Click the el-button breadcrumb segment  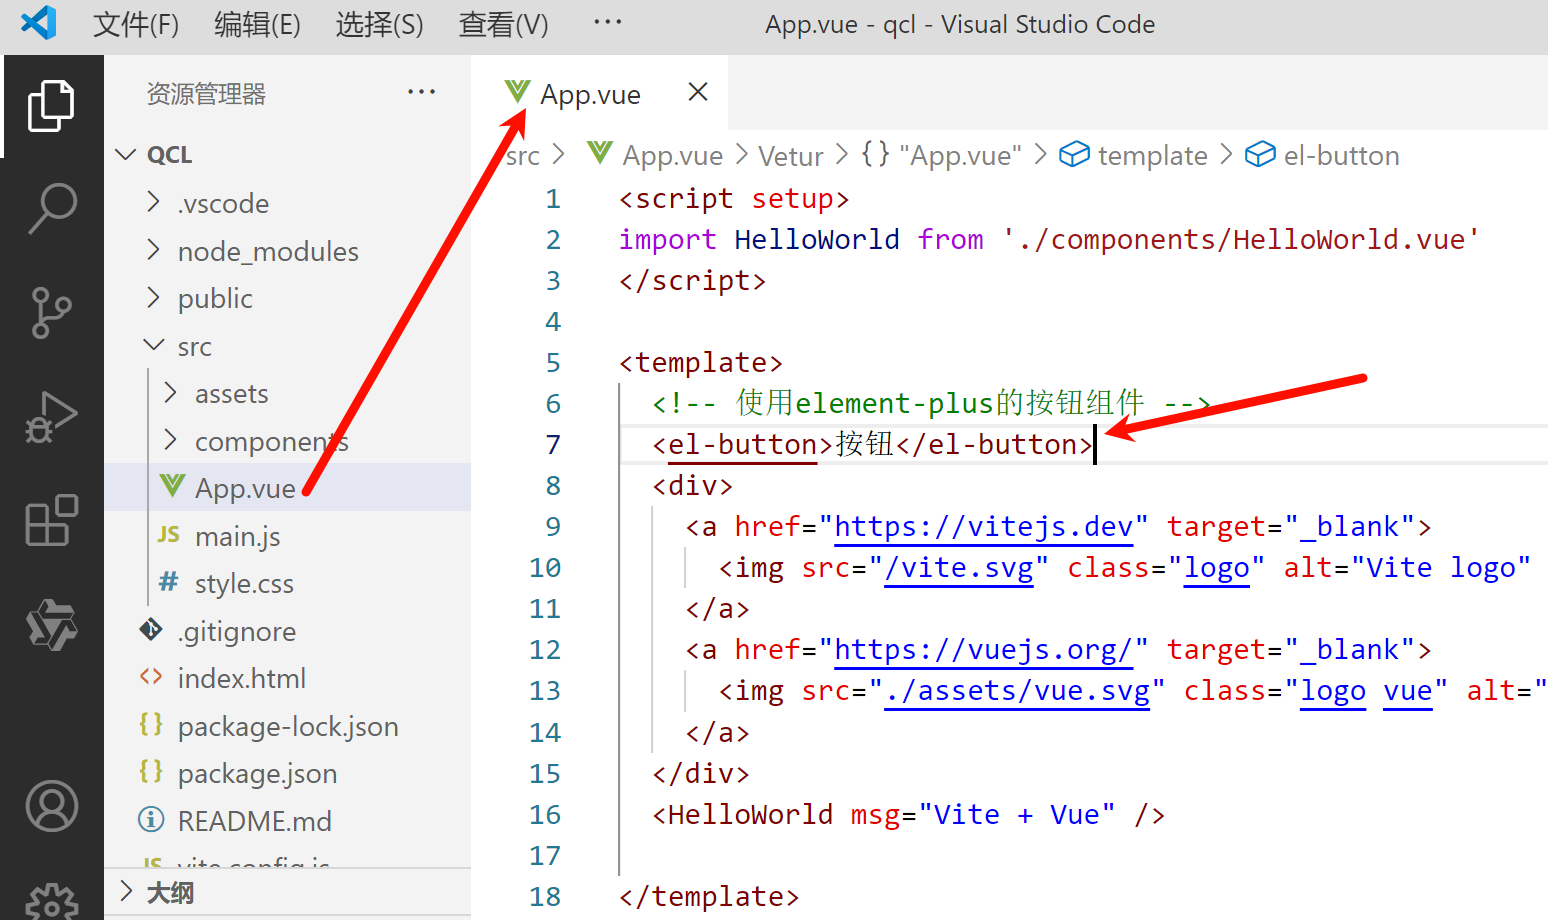1341,155
